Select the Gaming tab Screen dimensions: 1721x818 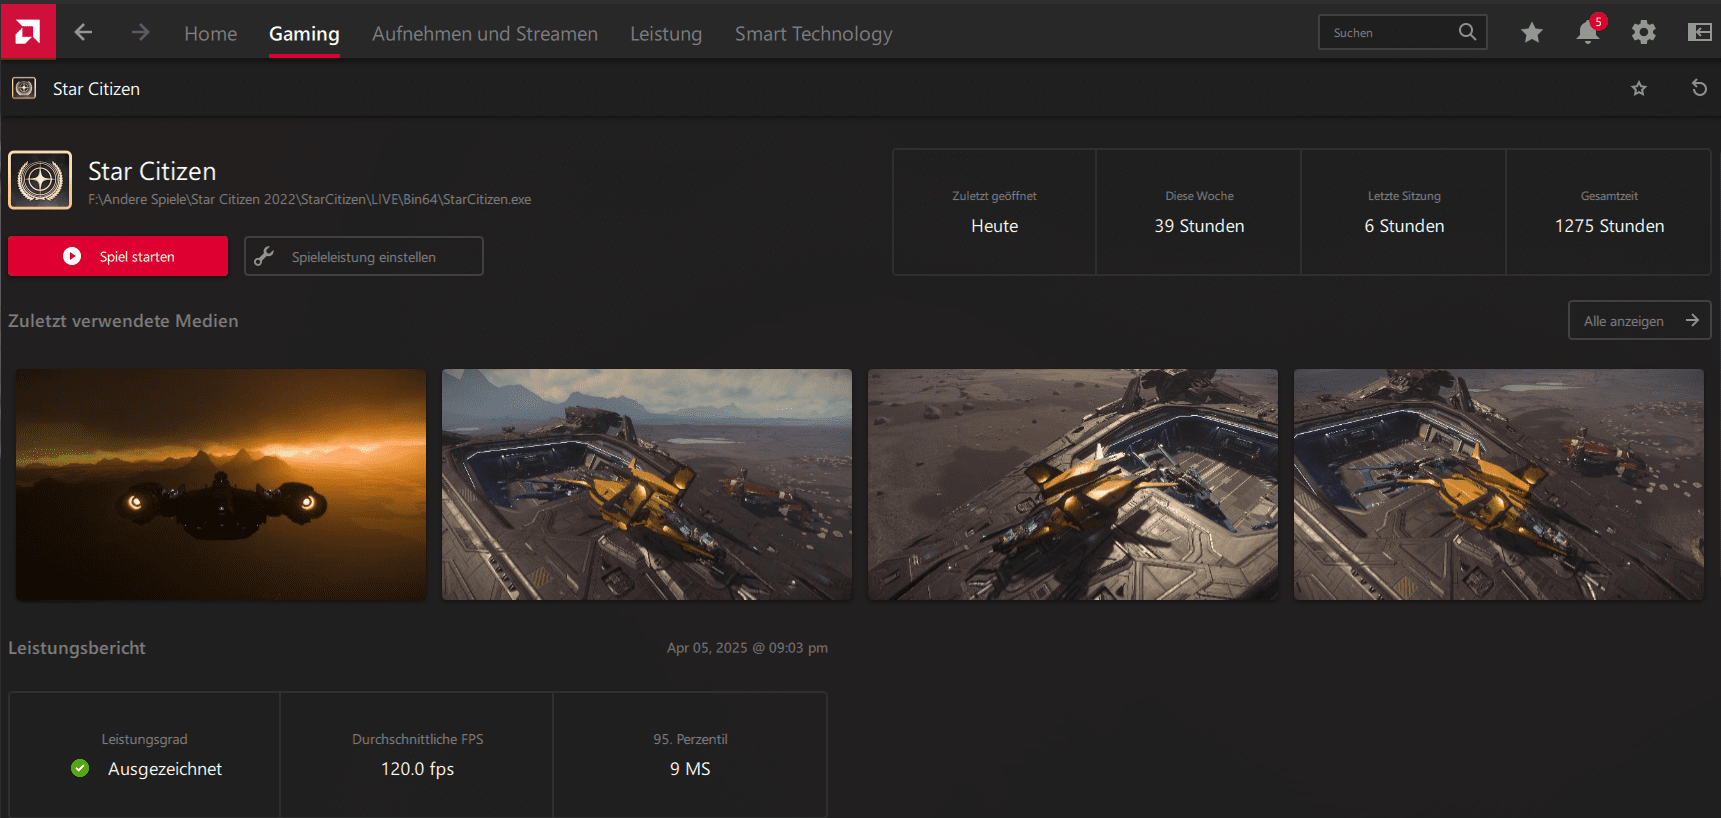[x=304, y=34]
